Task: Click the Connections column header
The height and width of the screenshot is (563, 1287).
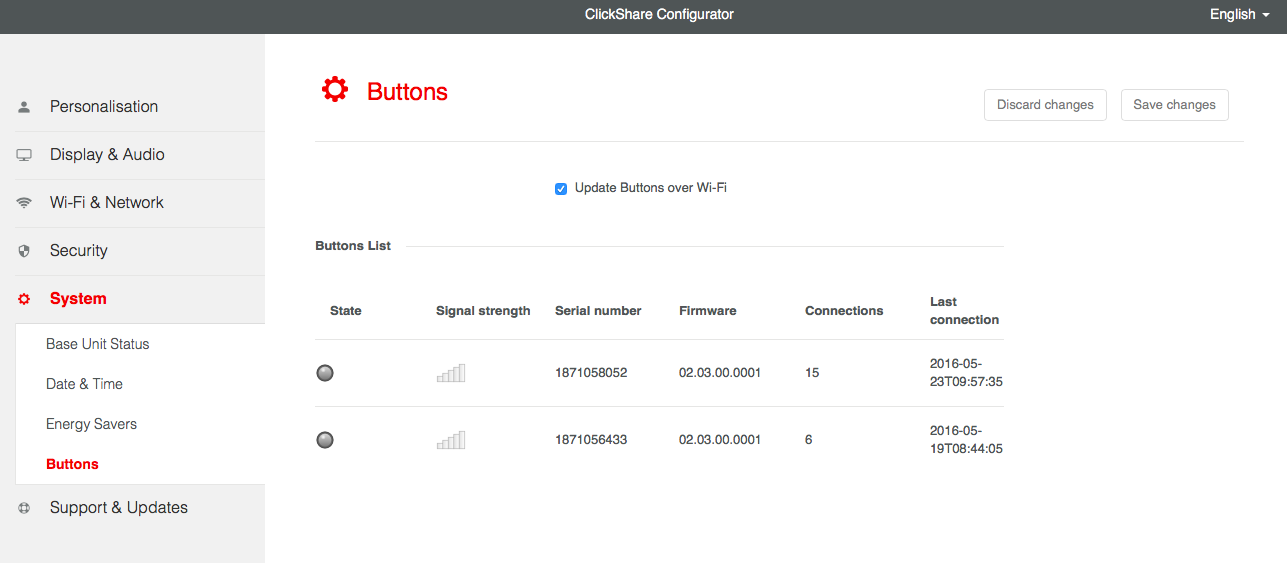Action: 844,311
